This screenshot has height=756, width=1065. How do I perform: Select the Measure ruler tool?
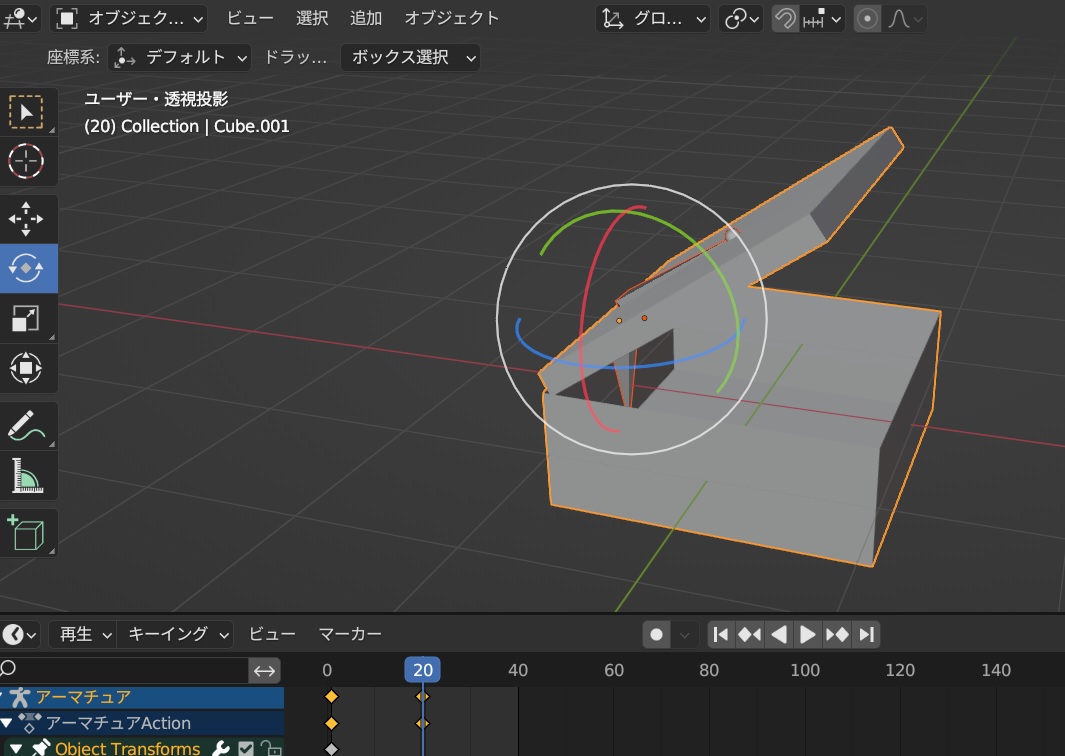[x=26, y=475]
